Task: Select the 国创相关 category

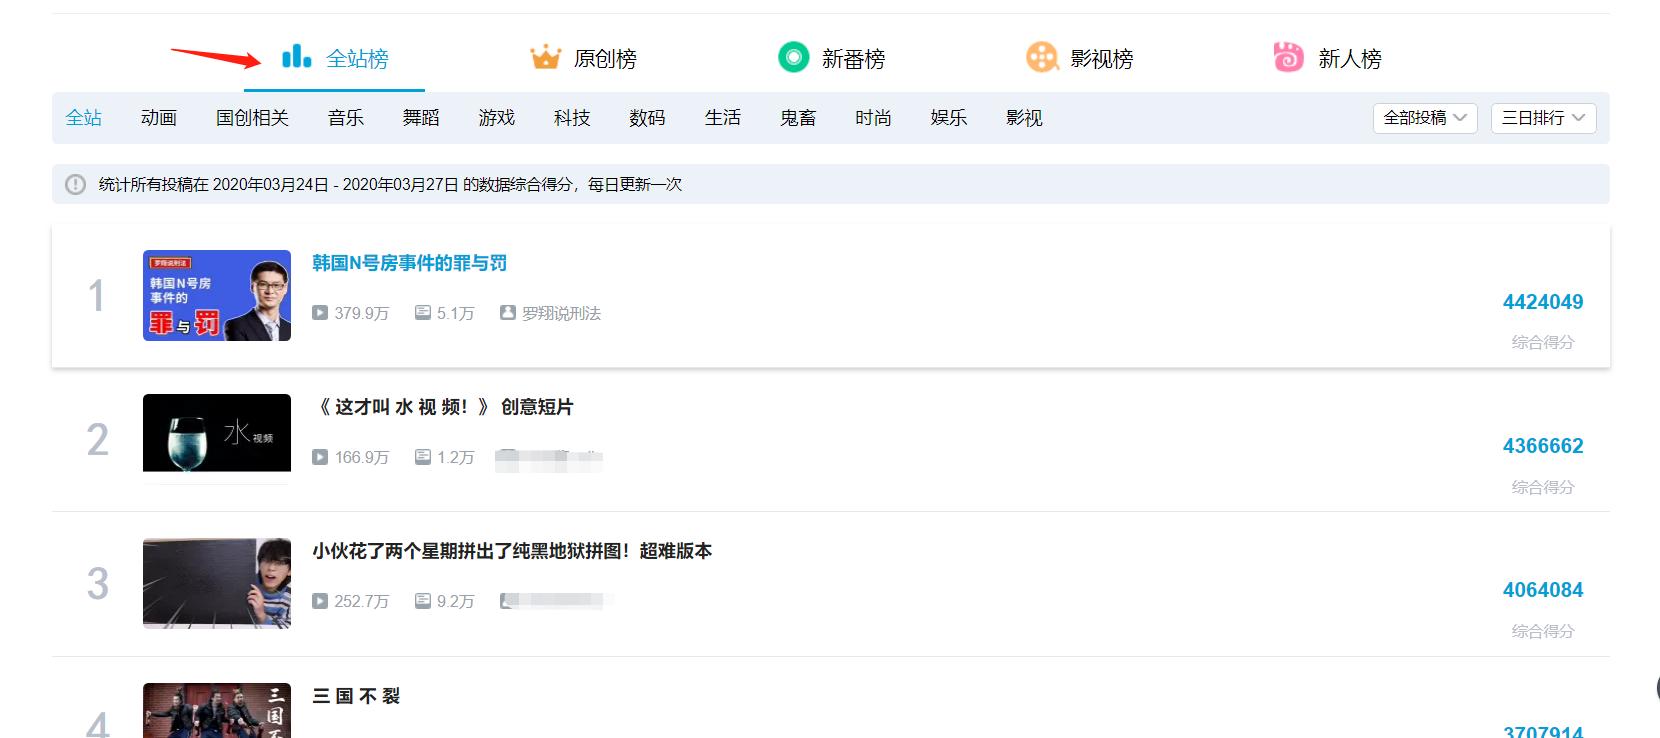Action: point(252,118)
